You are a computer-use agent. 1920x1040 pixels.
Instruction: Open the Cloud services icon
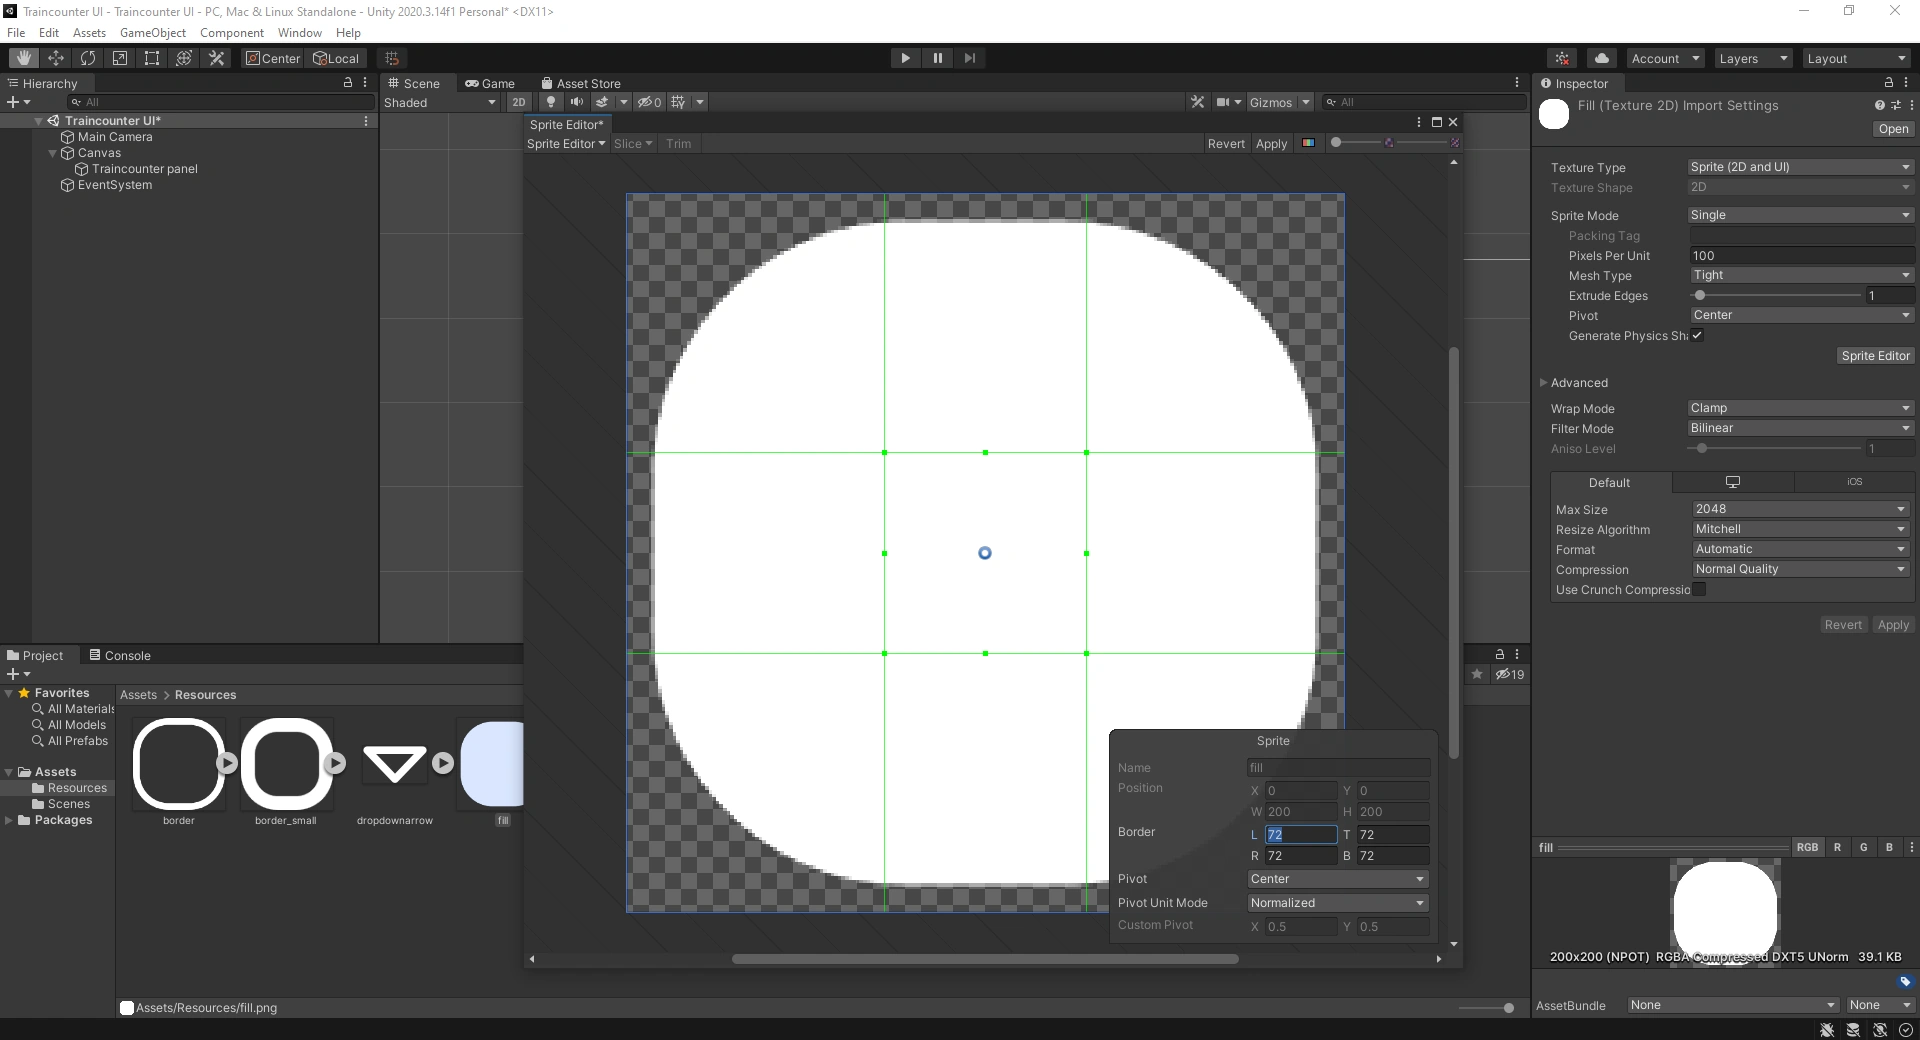(1601, 58)
